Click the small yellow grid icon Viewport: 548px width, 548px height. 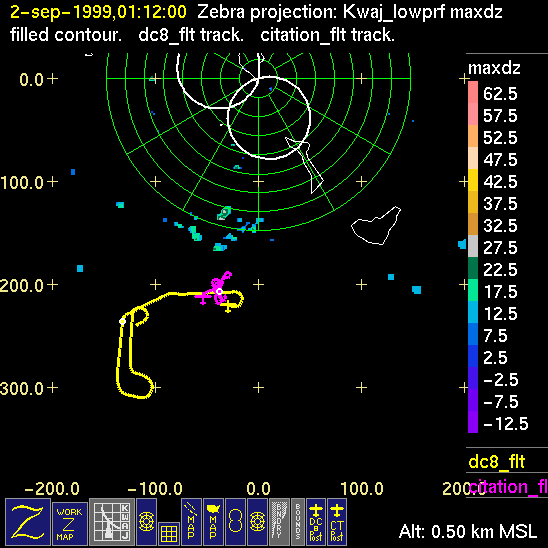pos(169,534)
